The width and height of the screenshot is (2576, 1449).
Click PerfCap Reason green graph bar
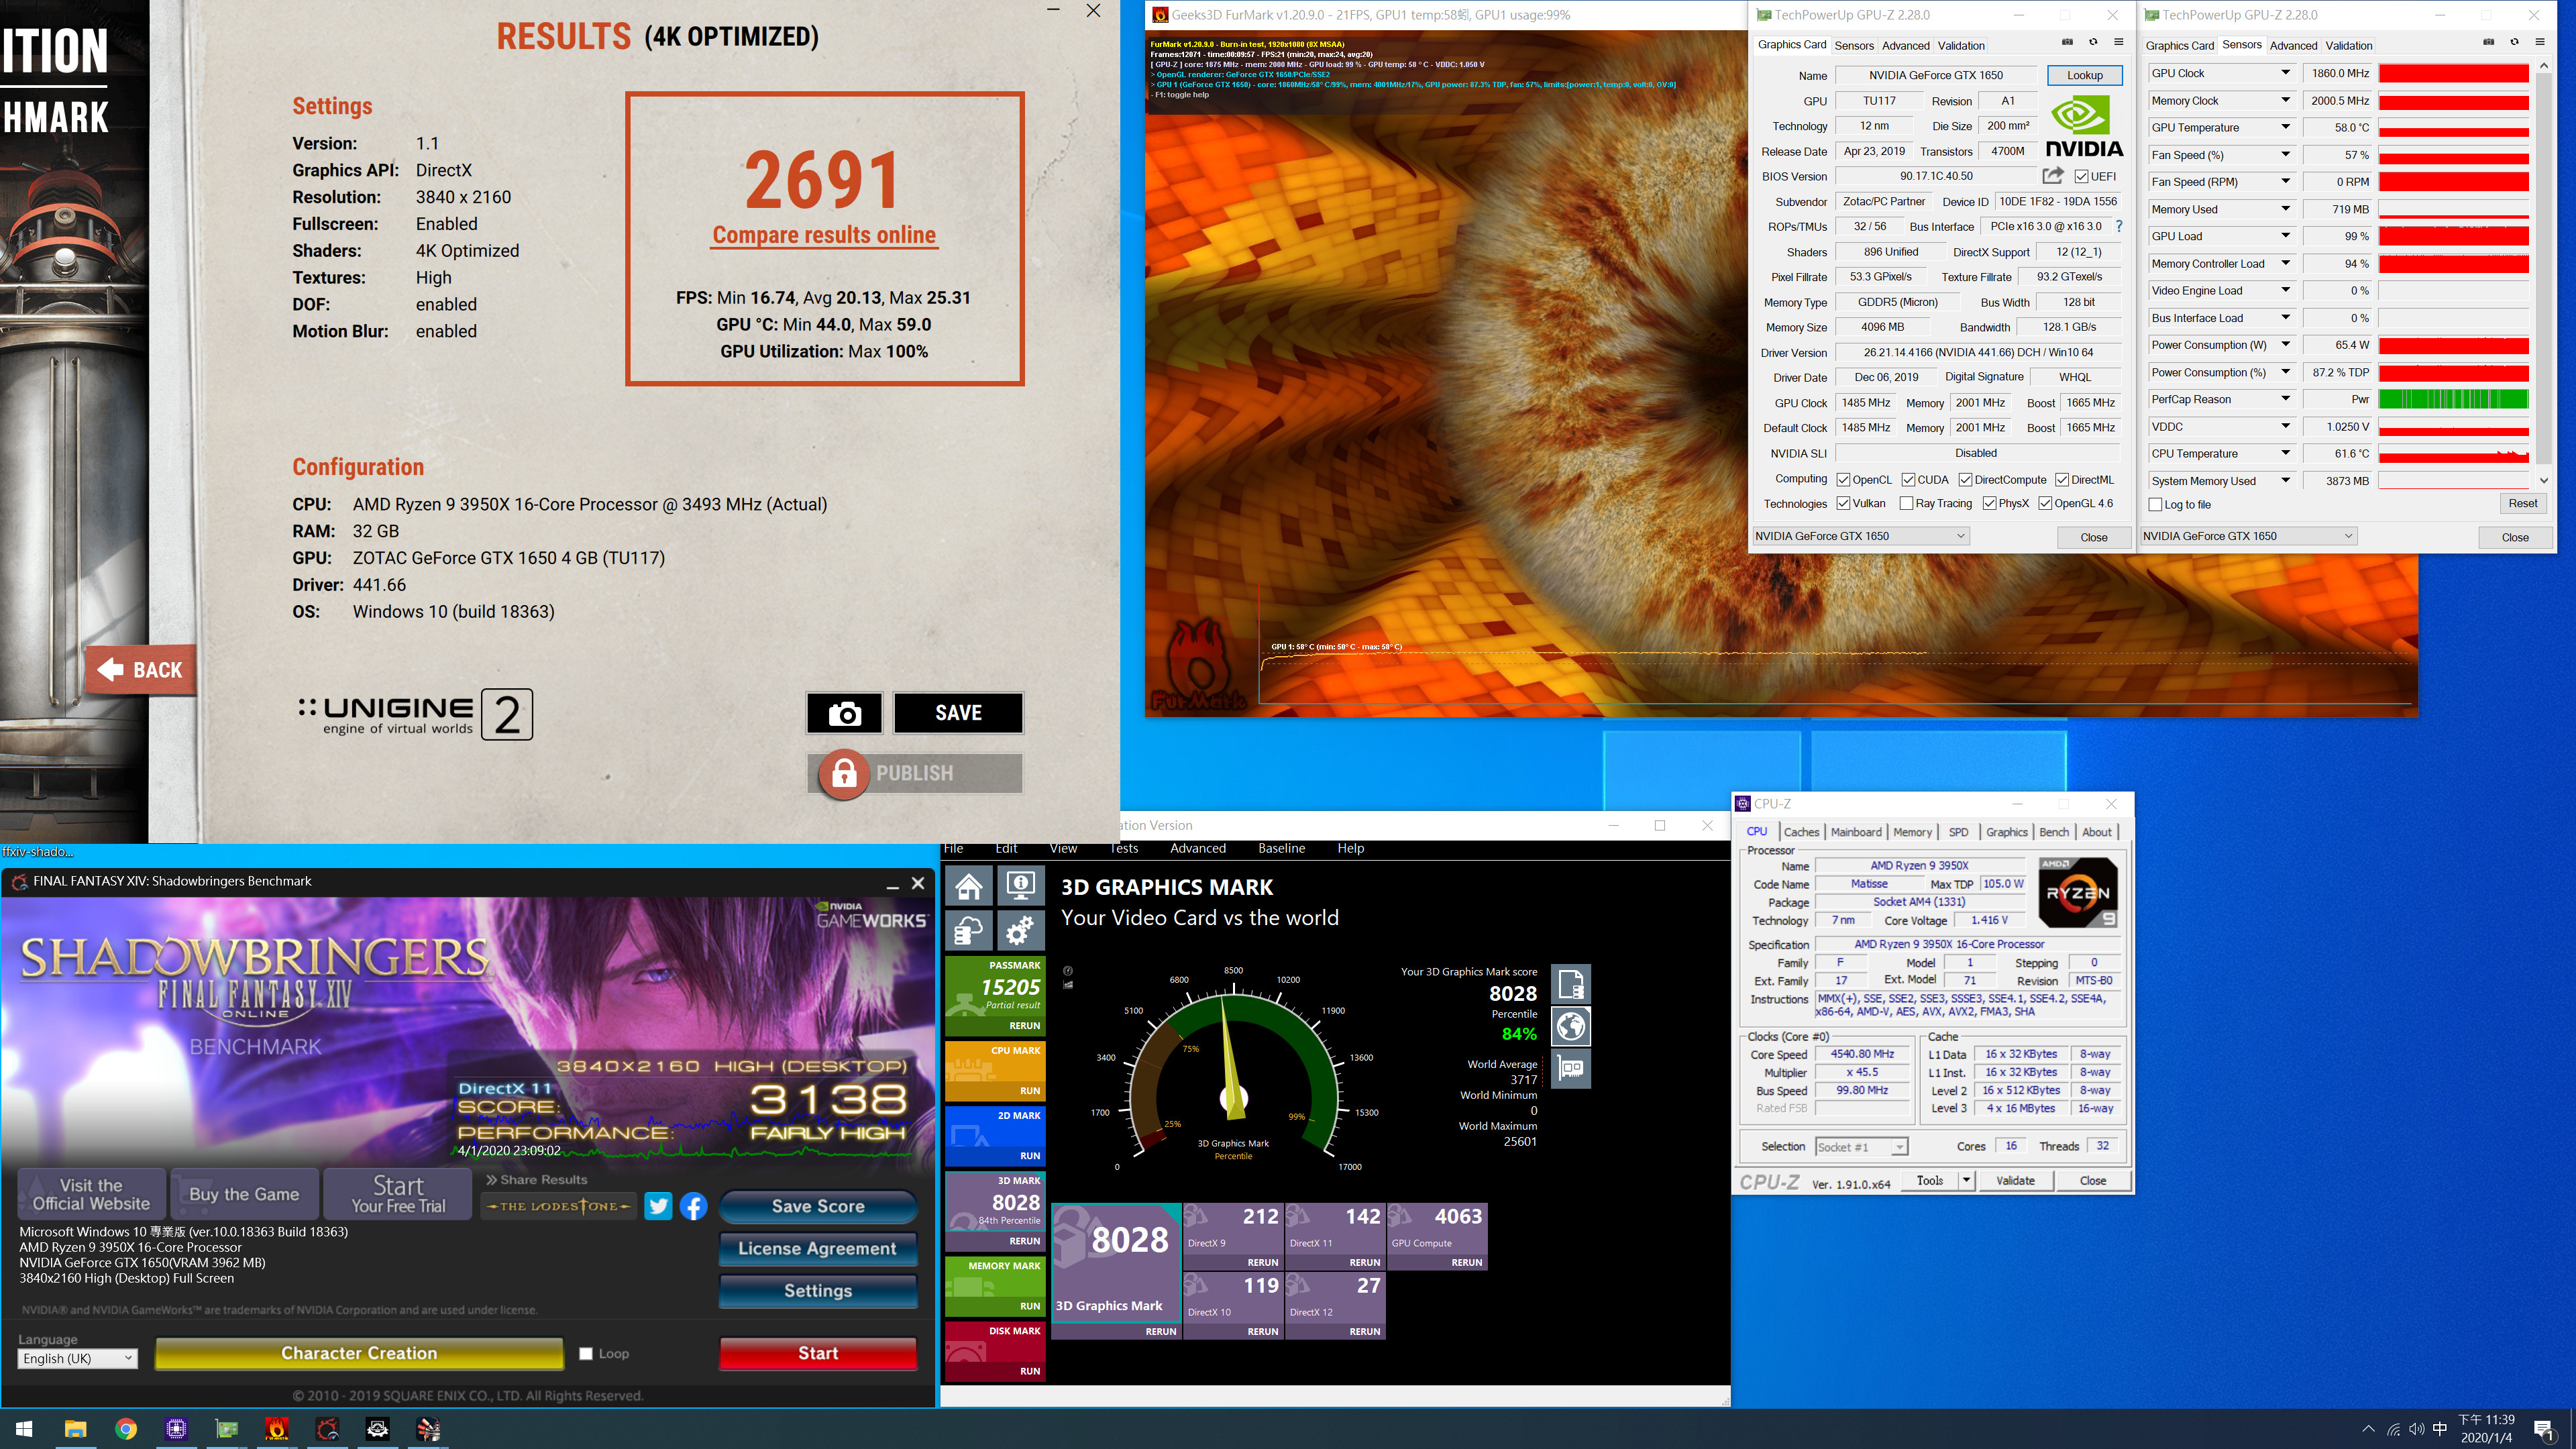(x=2453, y=399)
